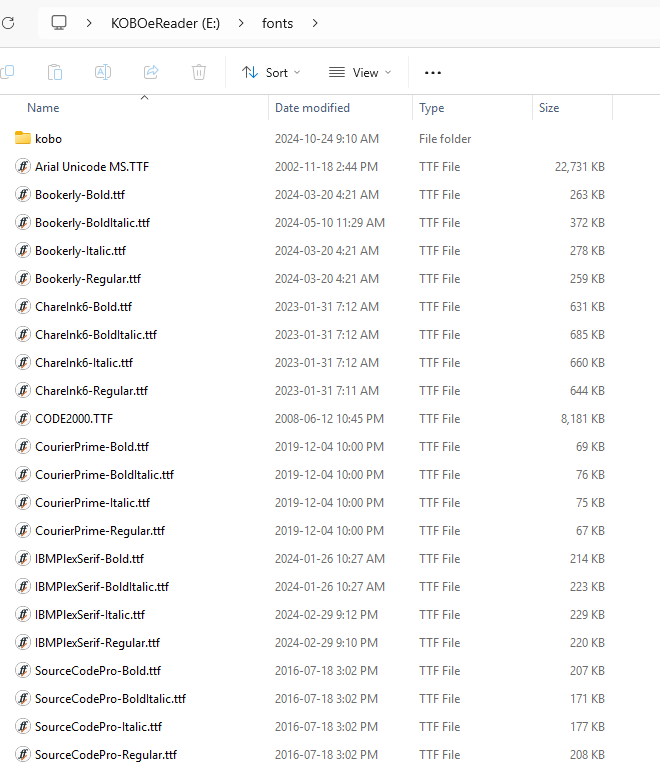Click the File folder type cell
The height and width of the screenshot is (783, 660).
[x=445, y=139]
